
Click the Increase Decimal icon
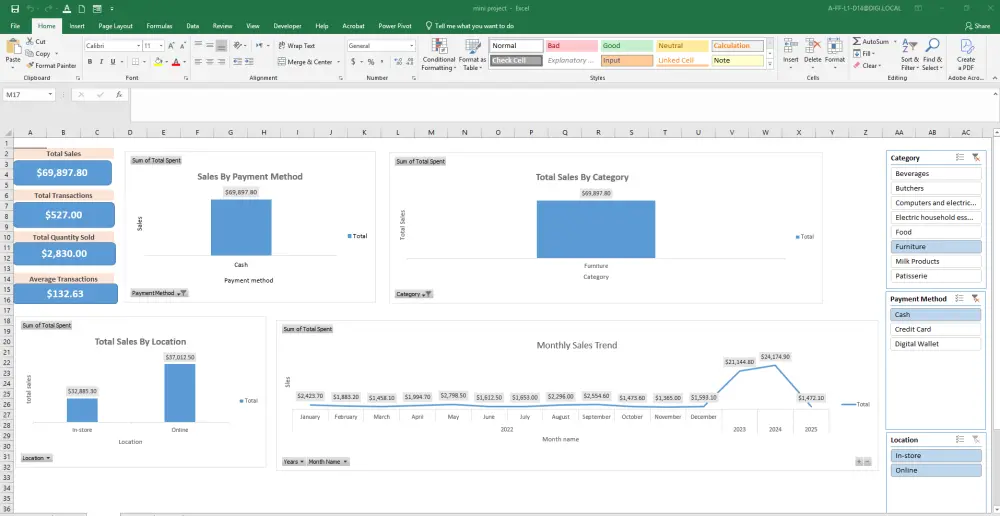coord(399,62)
